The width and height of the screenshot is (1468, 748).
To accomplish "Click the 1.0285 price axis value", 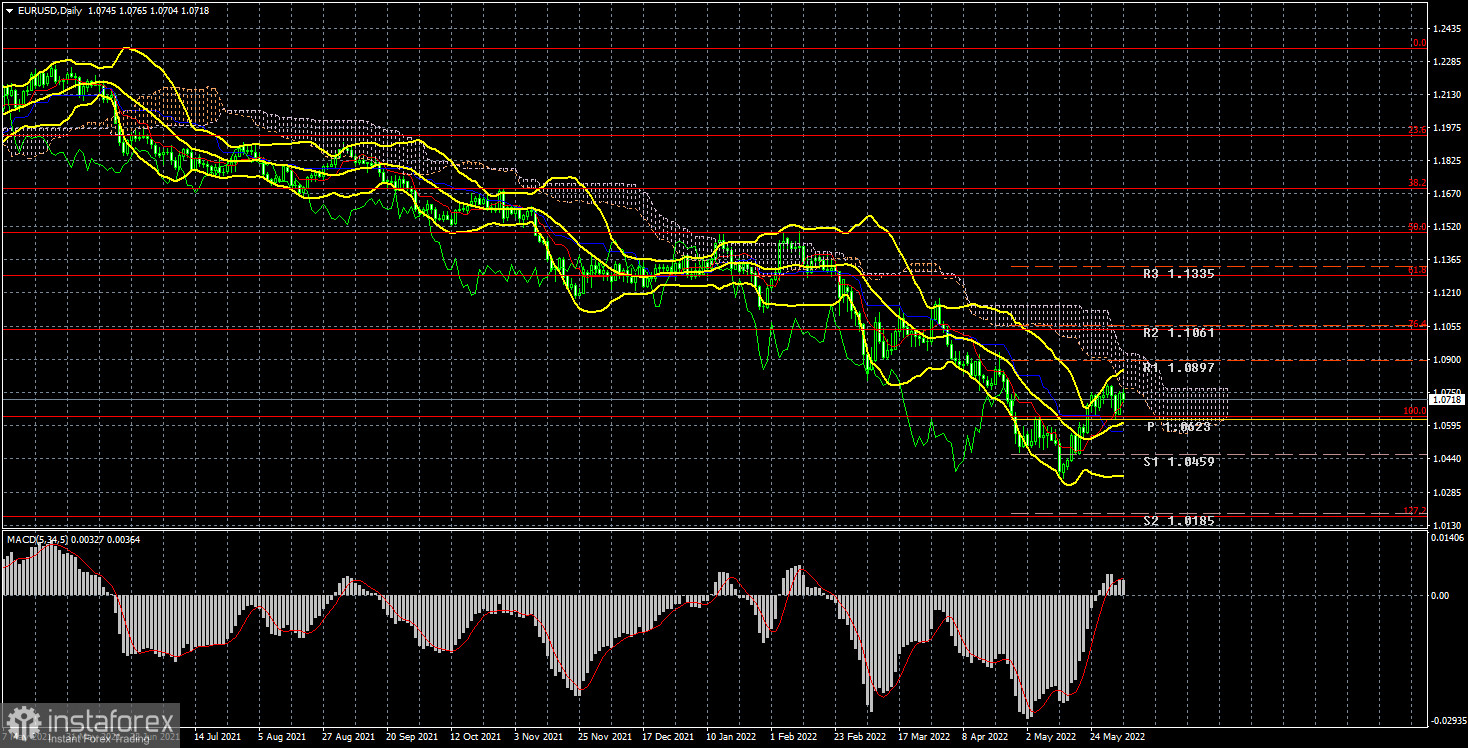I will [1446, 492].
